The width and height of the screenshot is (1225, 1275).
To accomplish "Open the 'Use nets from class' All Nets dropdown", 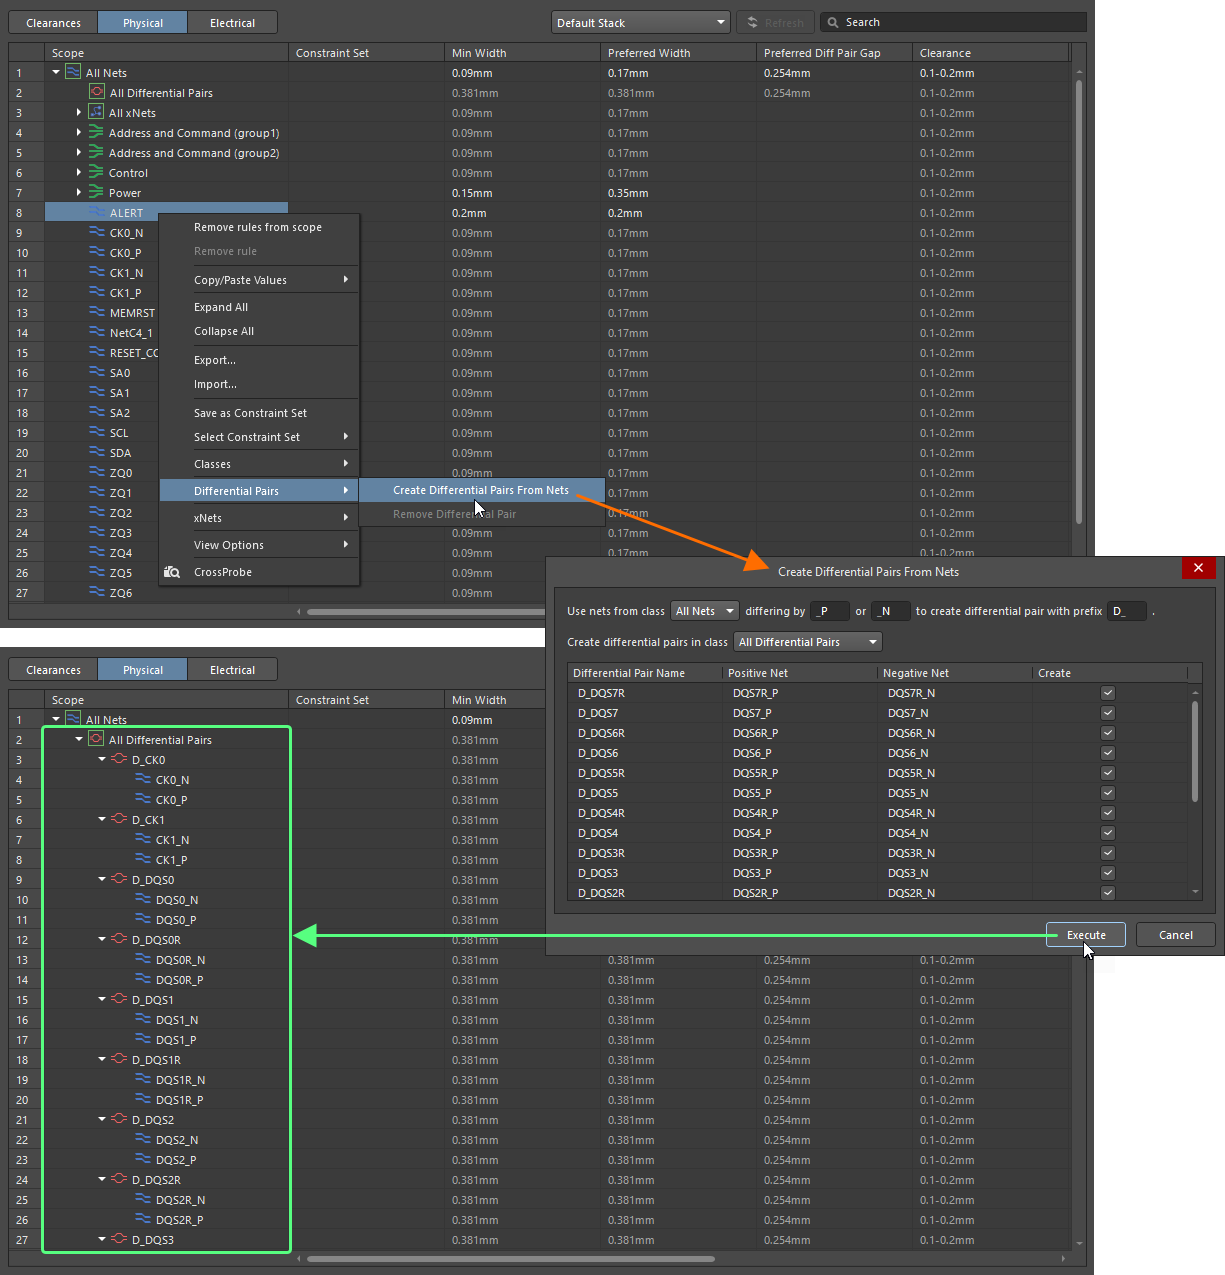I will (704, 611).
